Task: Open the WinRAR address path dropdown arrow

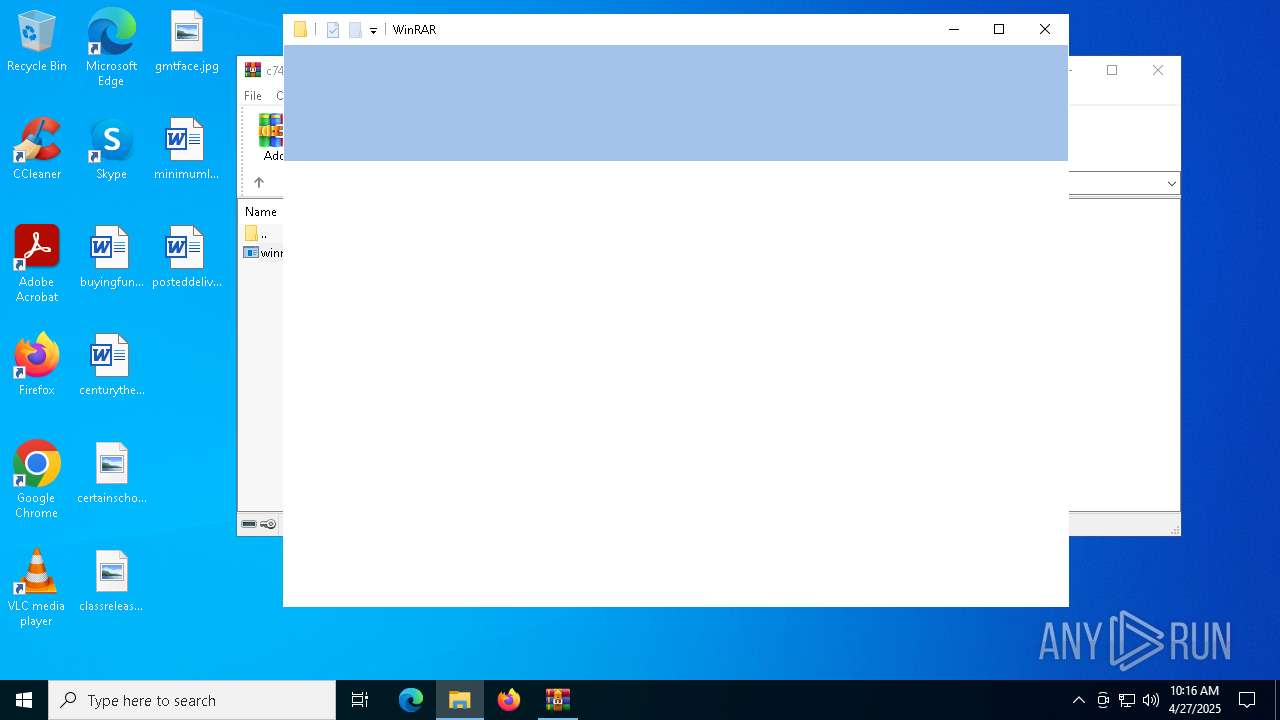Action: tap(1172, 183)
